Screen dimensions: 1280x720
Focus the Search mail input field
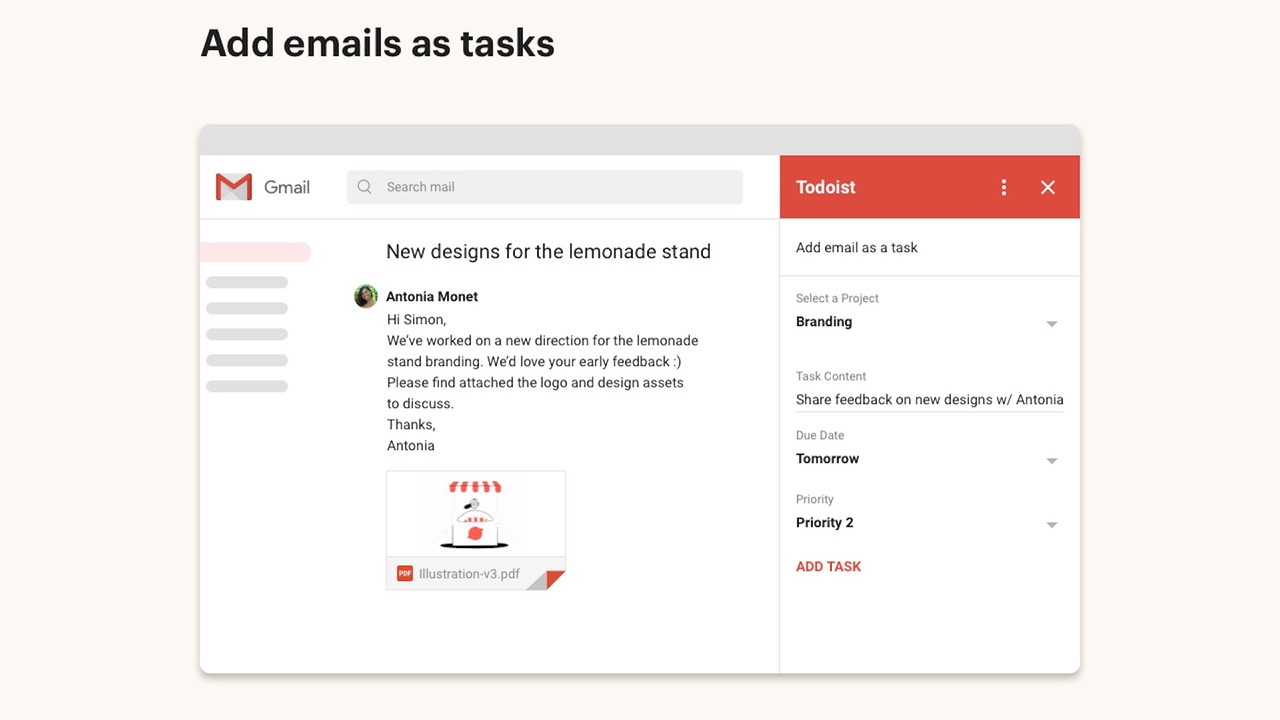(x=560, y=187)
